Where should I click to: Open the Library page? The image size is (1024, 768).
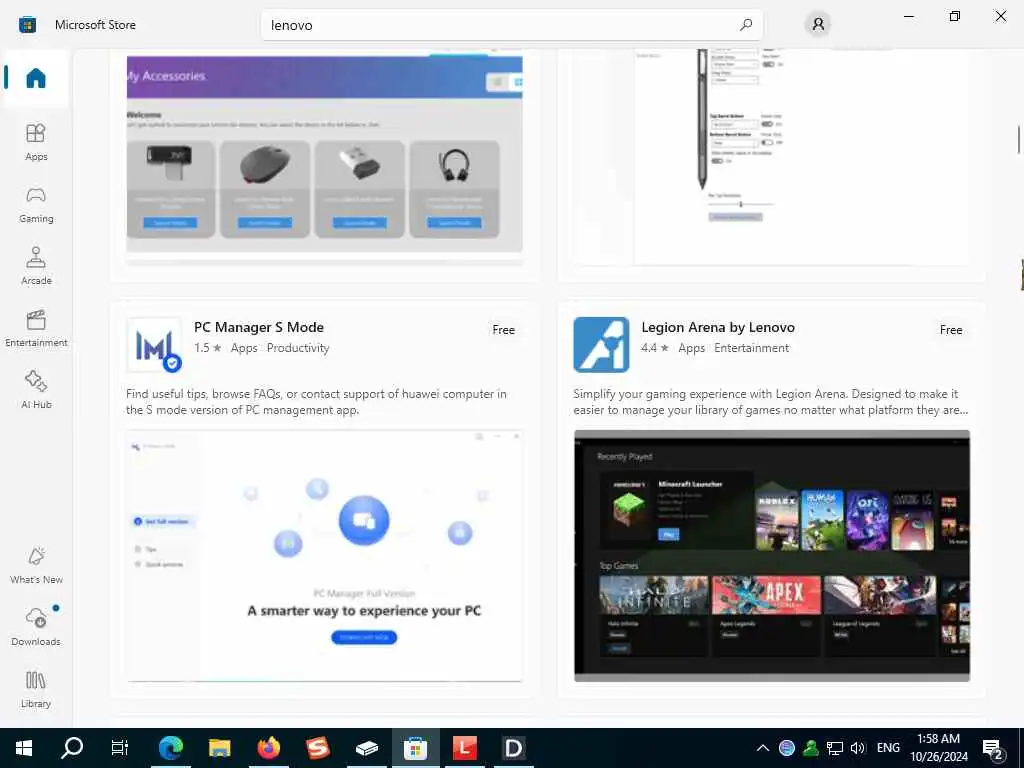36,689
